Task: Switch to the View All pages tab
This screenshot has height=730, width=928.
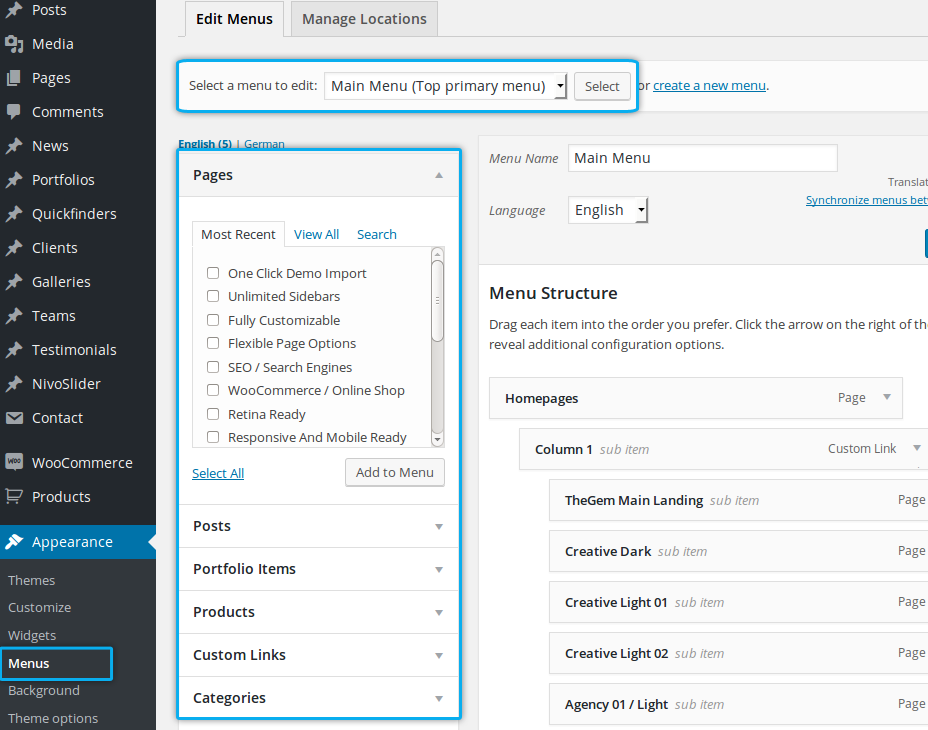Action: (316, 234)
